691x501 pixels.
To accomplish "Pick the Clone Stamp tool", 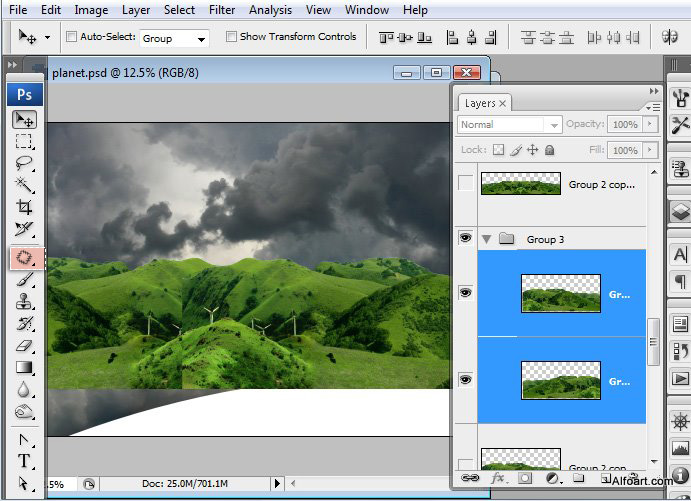I will (24, 301).
